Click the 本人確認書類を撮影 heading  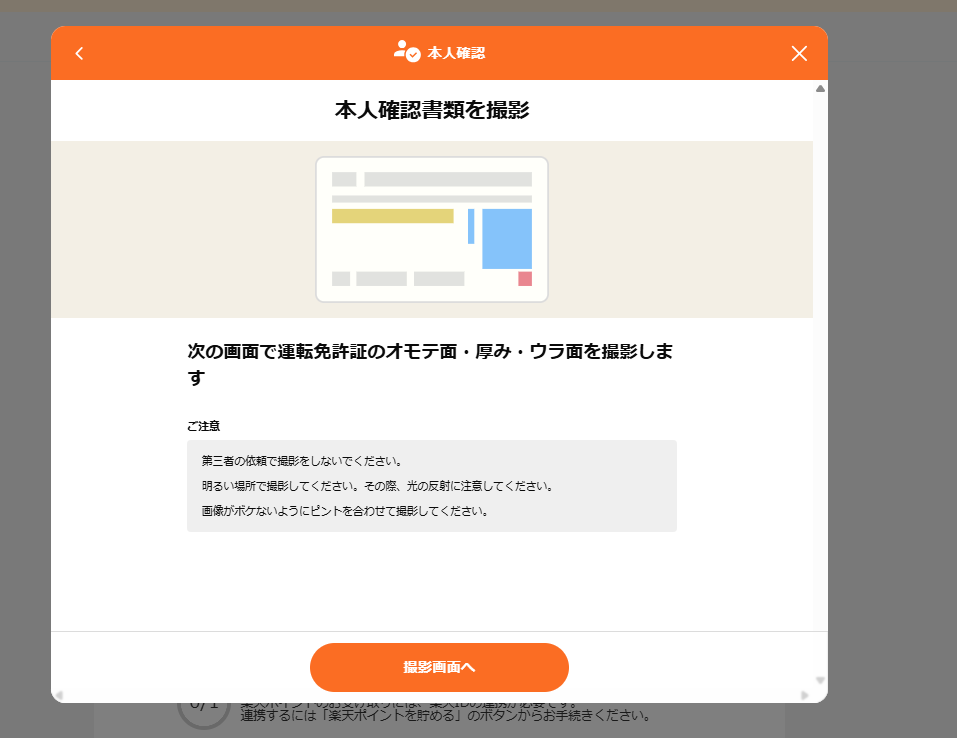coord(432,110)
